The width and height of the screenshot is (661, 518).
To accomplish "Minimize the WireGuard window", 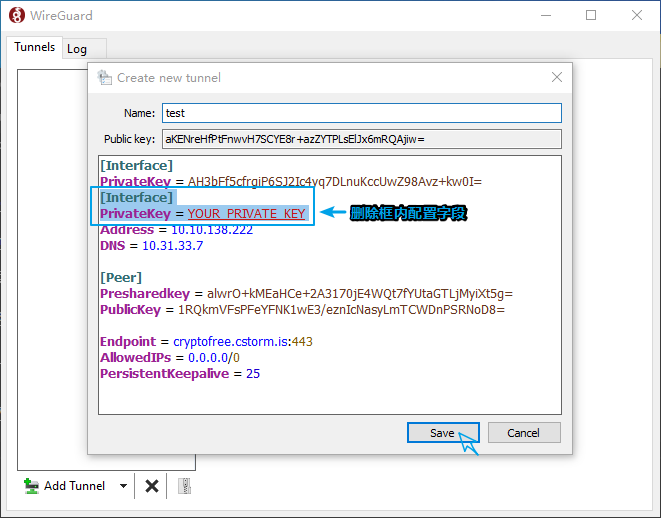I will click(x=546, y=16).
